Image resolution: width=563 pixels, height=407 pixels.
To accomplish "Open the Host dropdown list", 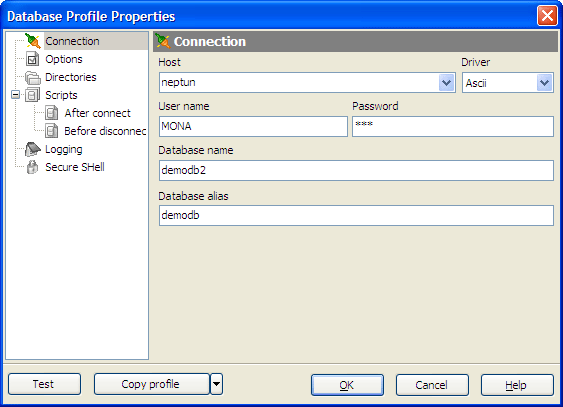I will pos(446,83).
